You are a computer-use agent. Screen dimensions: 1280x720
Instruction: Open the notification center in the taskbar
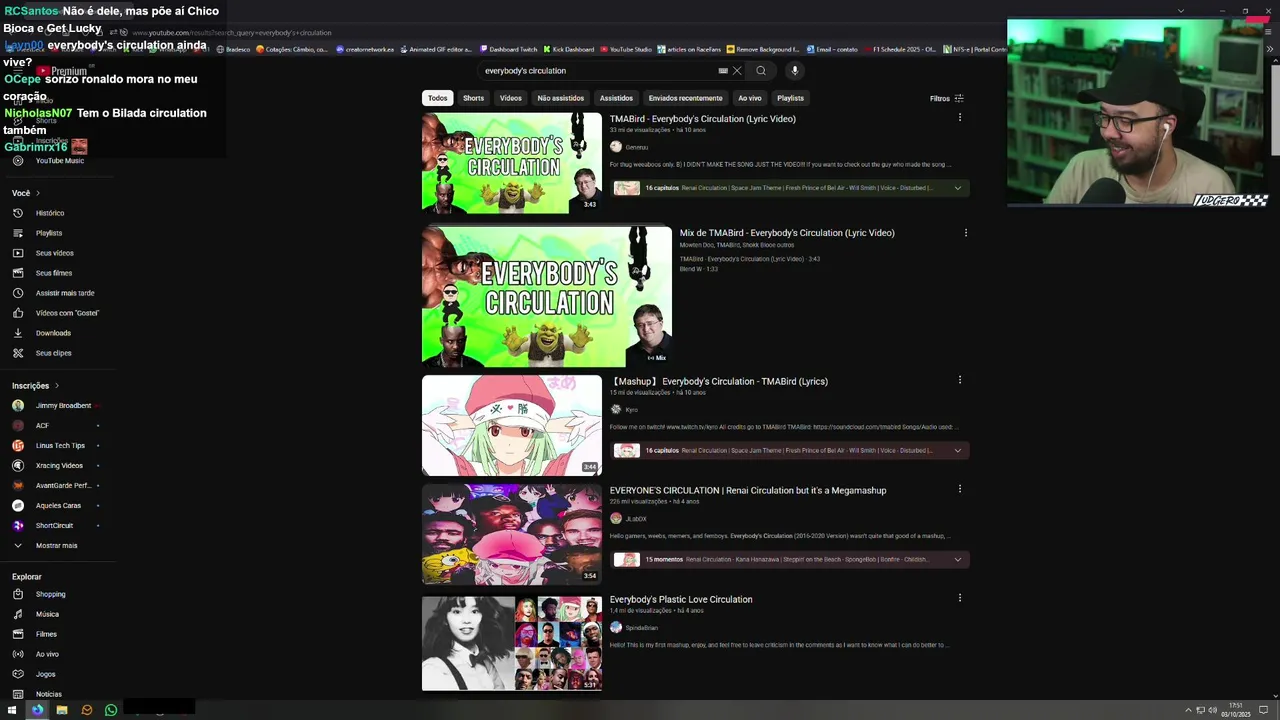pos(1263,710)
